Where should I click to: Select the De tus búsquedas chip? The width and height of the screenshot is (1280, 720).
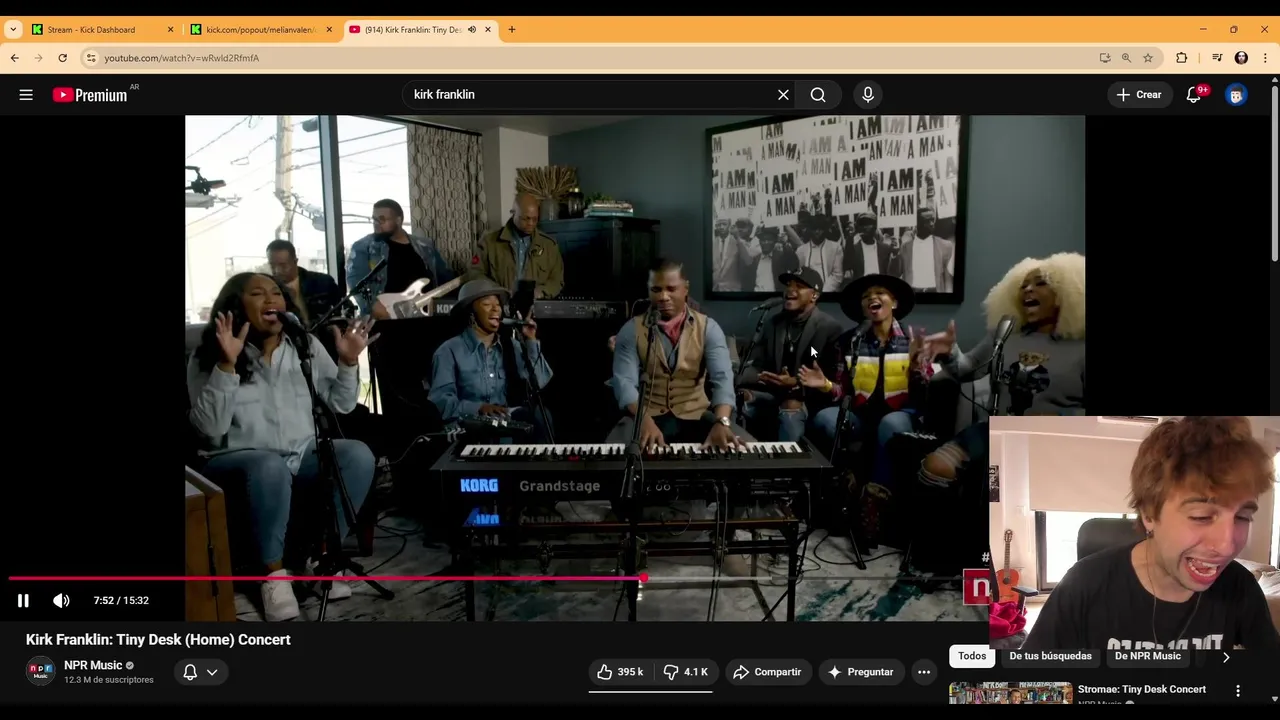(x=1050, y=656)
